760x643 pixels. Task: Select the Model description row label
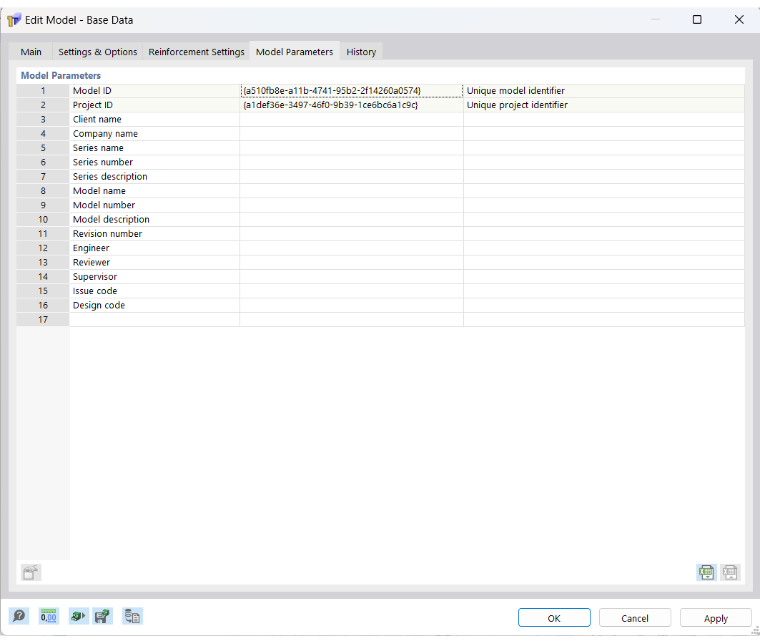155,220
